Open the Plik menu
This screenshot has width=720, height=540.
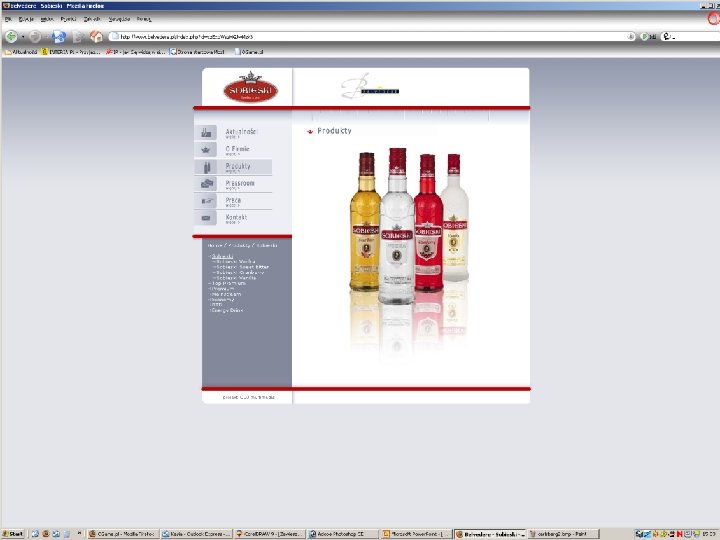click(8, 19)
